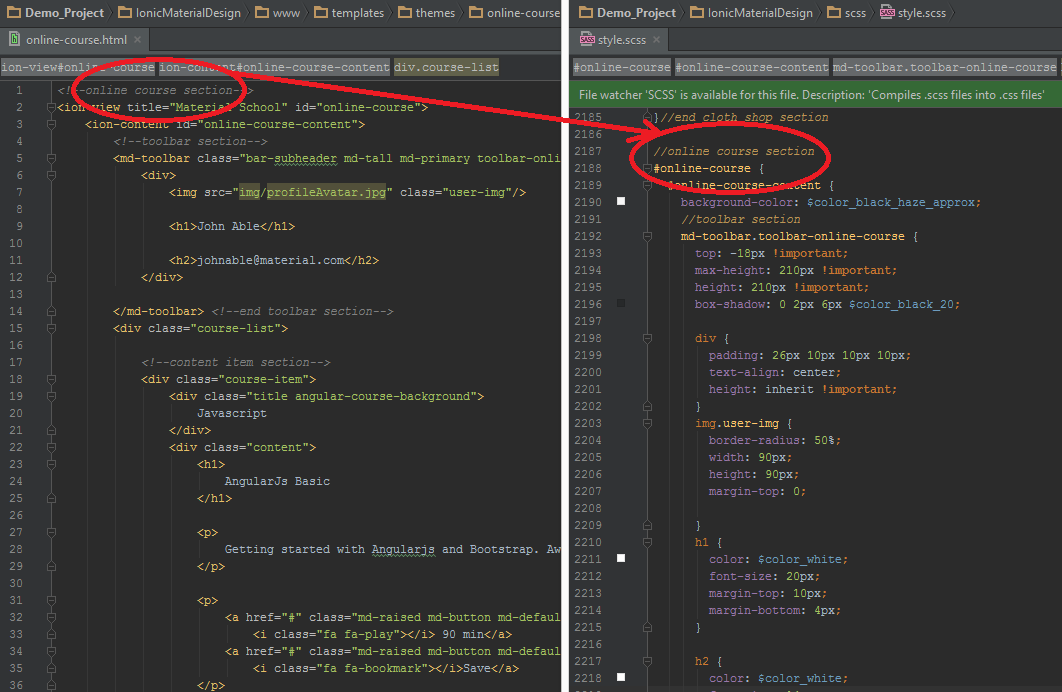Select the #online-course-content breadcrumb in SCSS editor
Image resolution: width=1062 pixels, height=692 pixels.
pos(751,68)
